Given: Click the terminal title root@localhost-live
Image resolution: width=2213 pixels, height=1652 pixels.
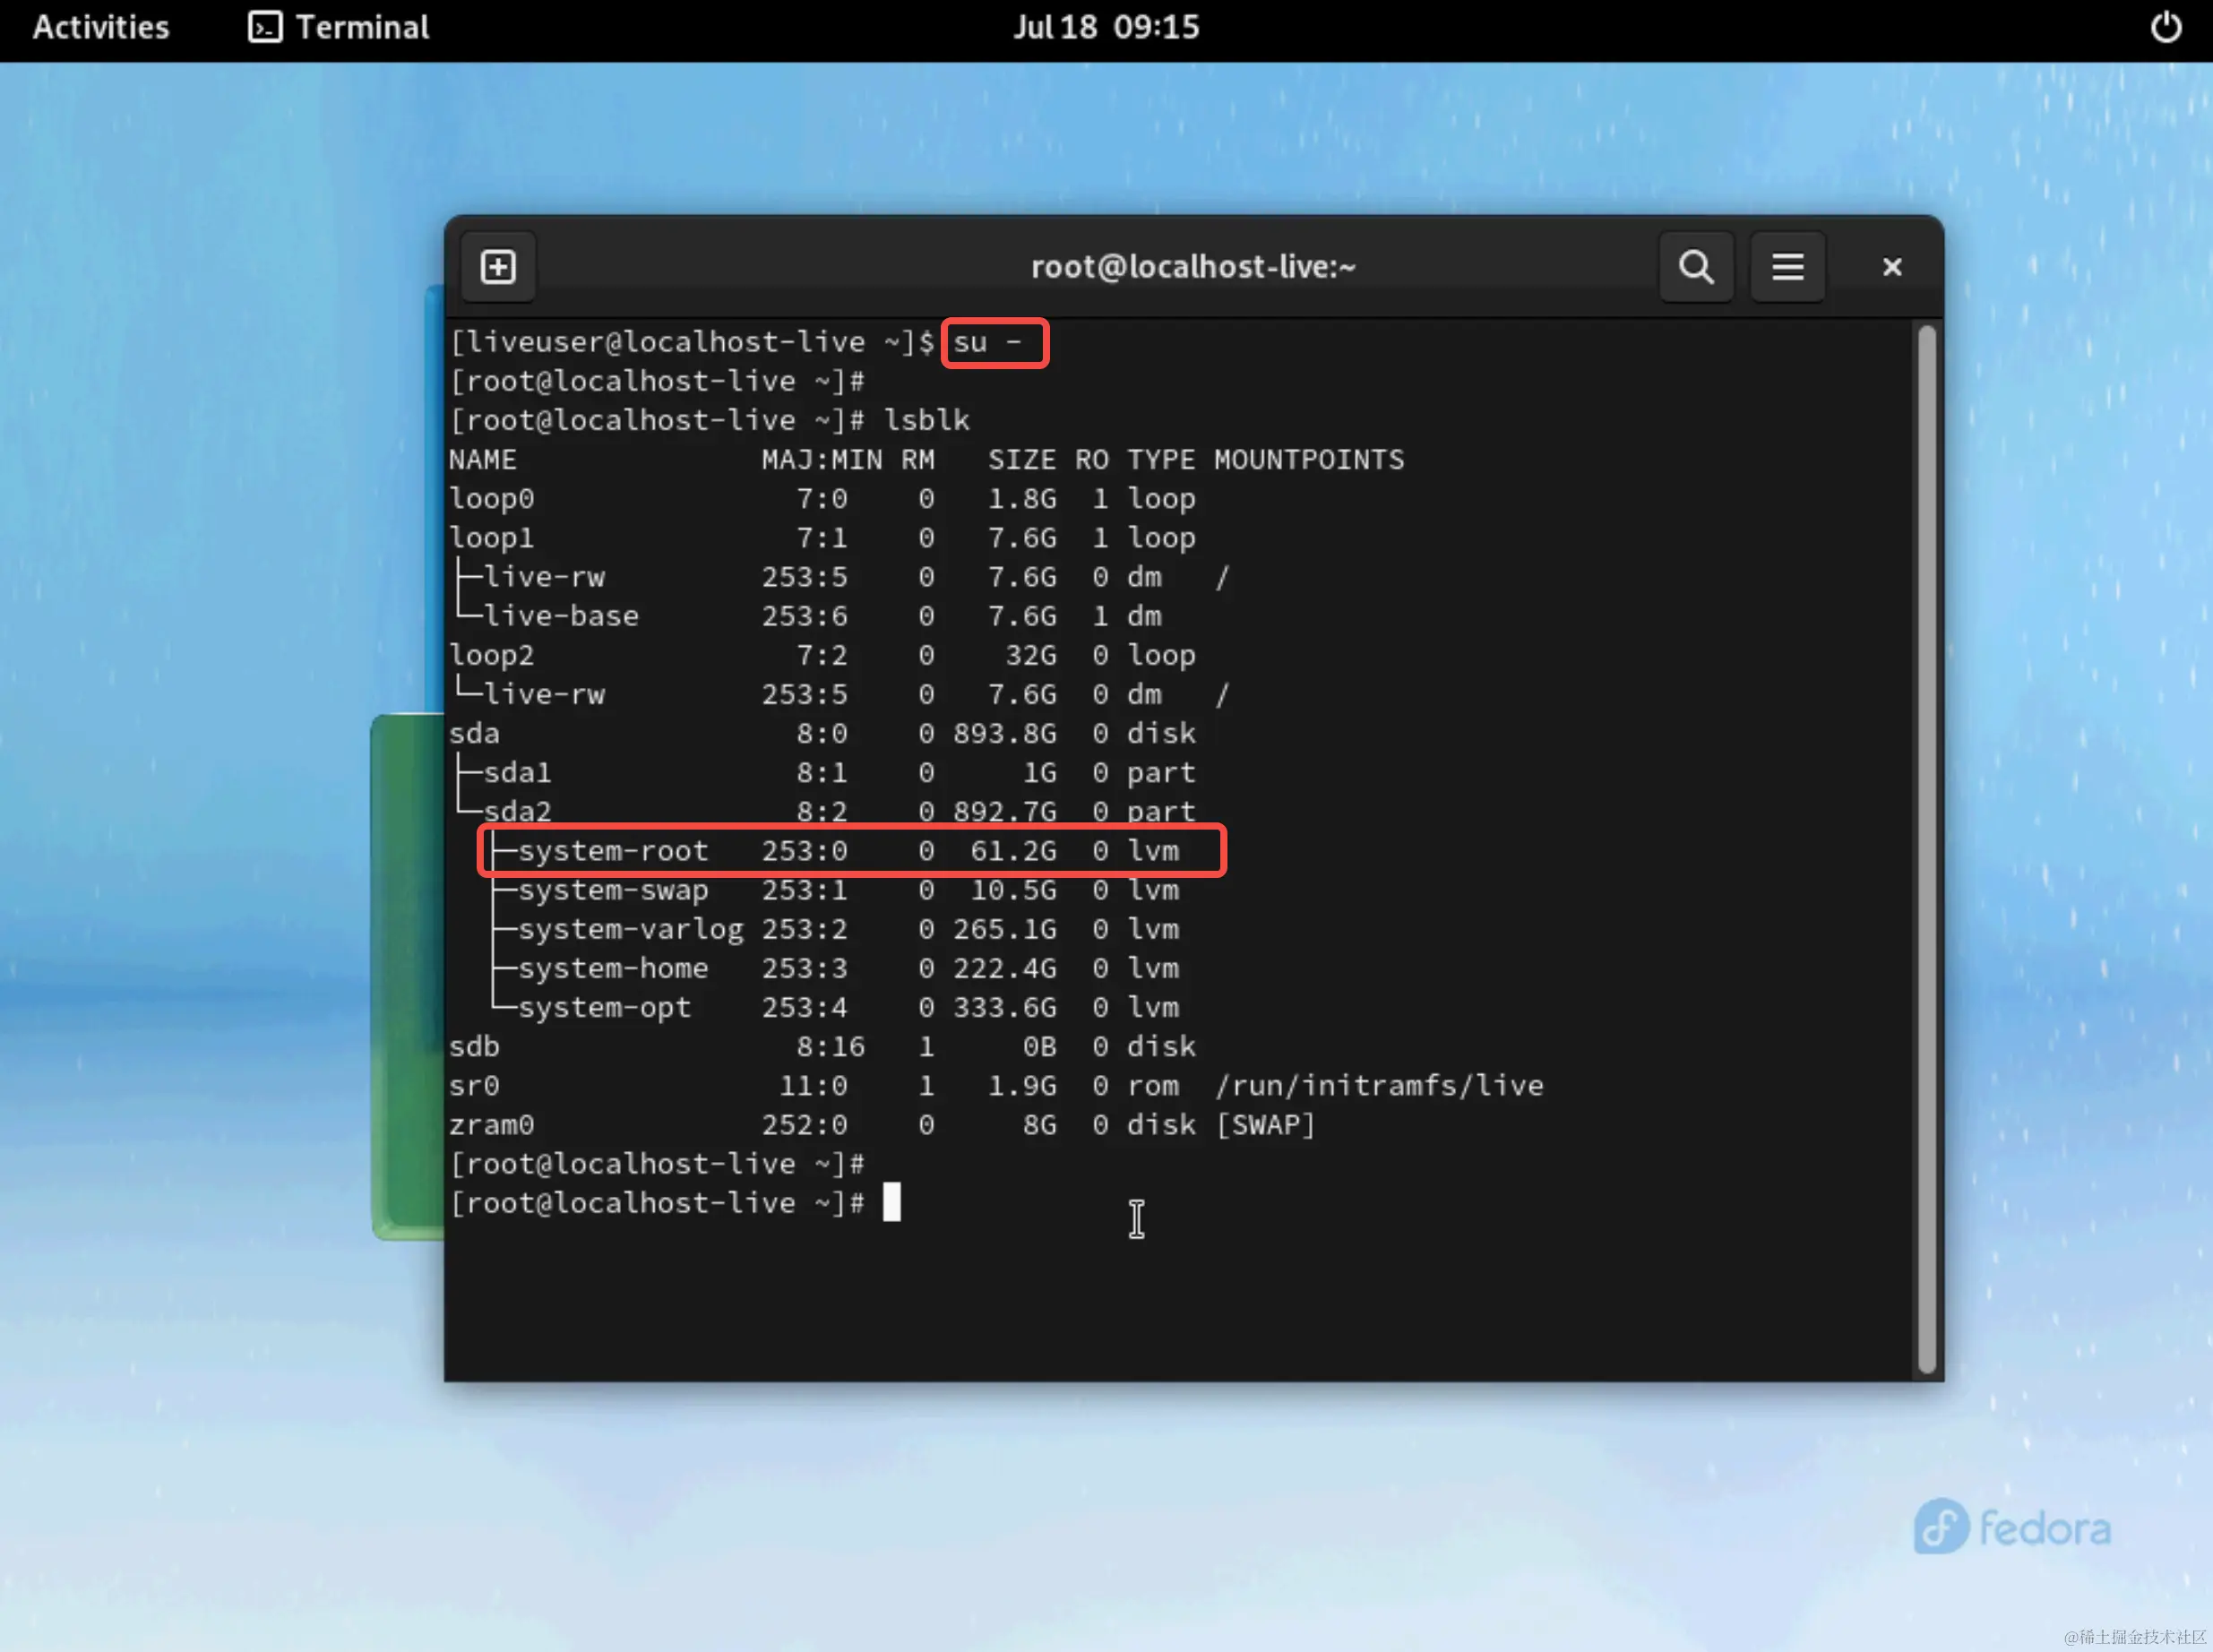Looking at the screenshot, I should (1192, 267).
